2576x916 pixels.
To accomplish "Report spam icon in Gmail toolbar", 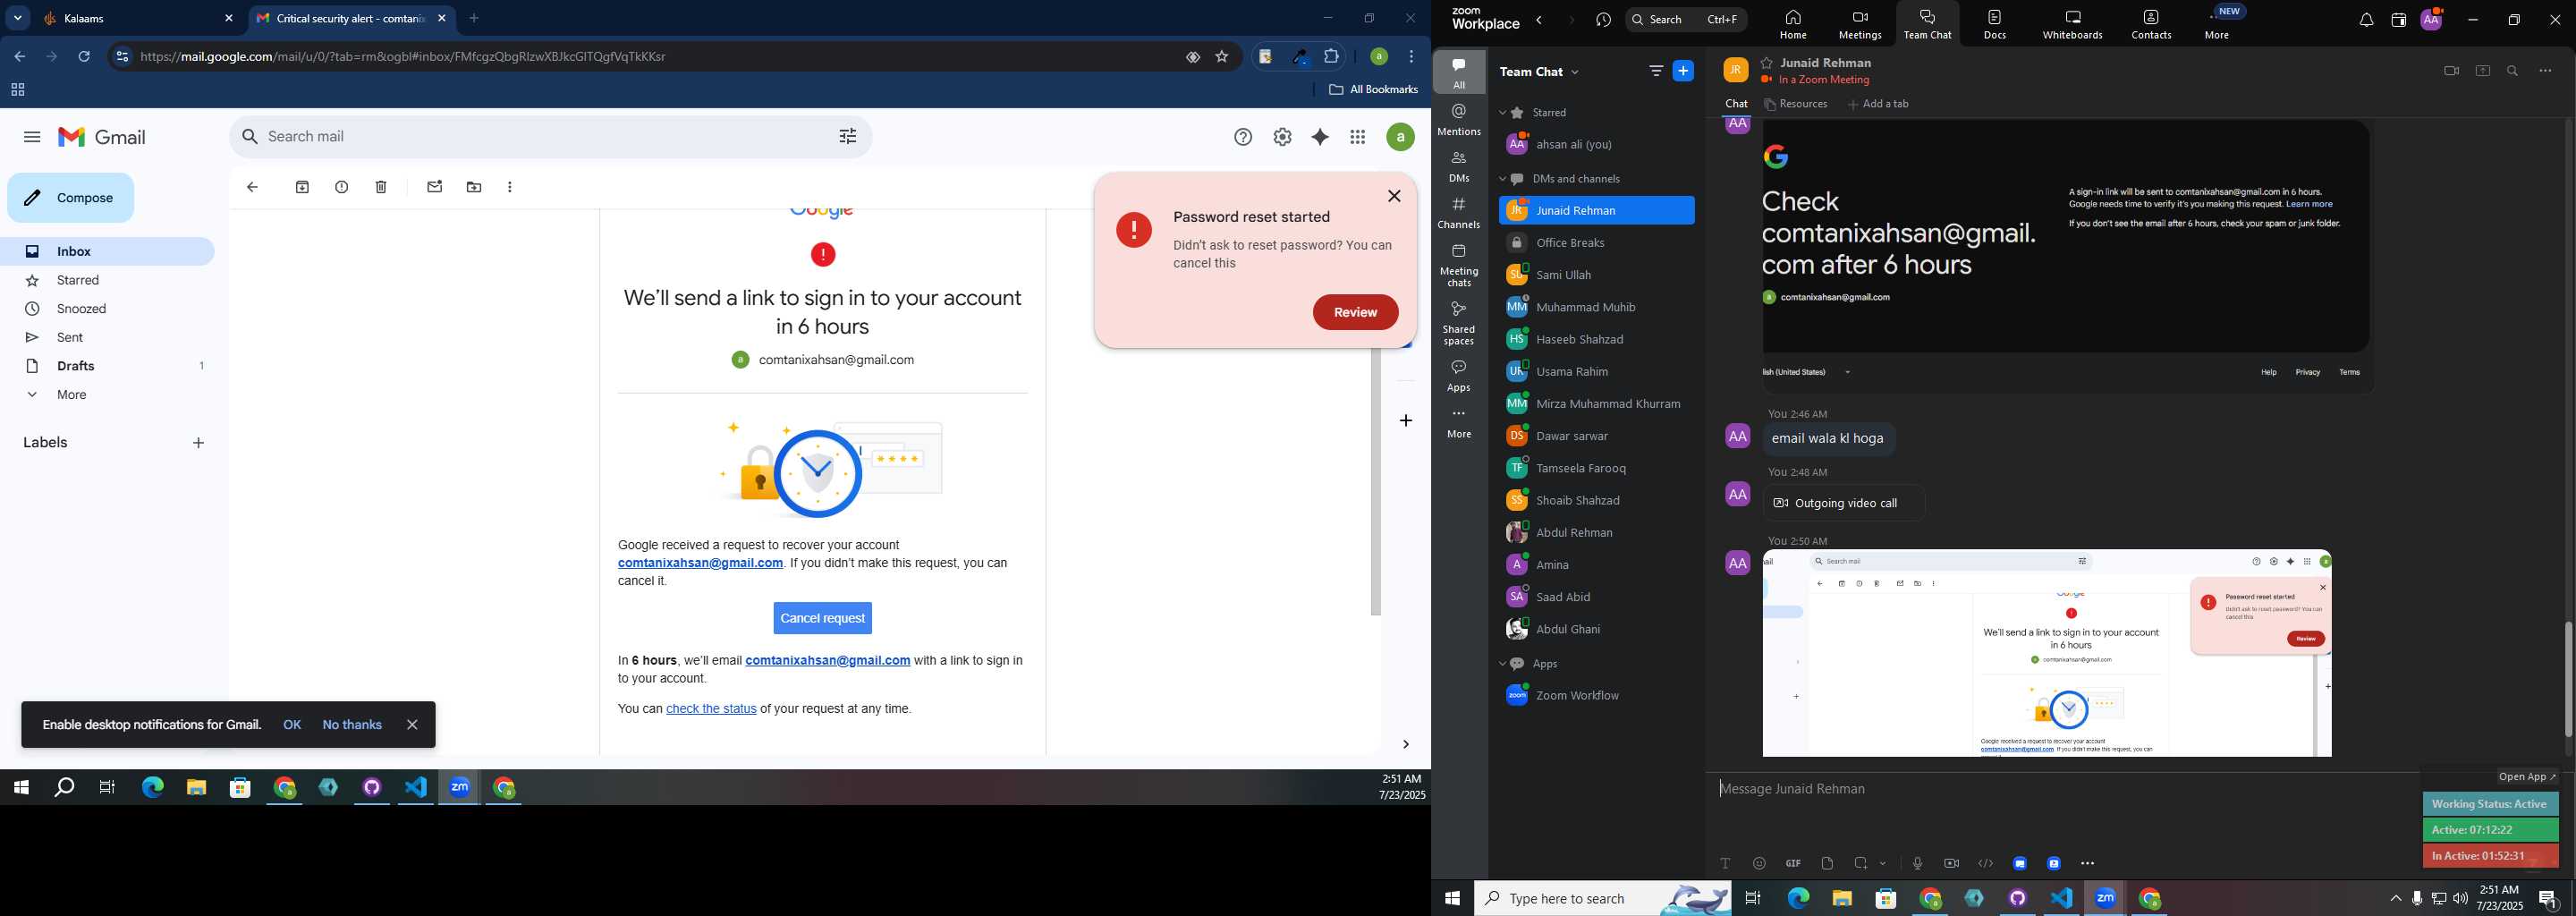I will click(342, 187).
